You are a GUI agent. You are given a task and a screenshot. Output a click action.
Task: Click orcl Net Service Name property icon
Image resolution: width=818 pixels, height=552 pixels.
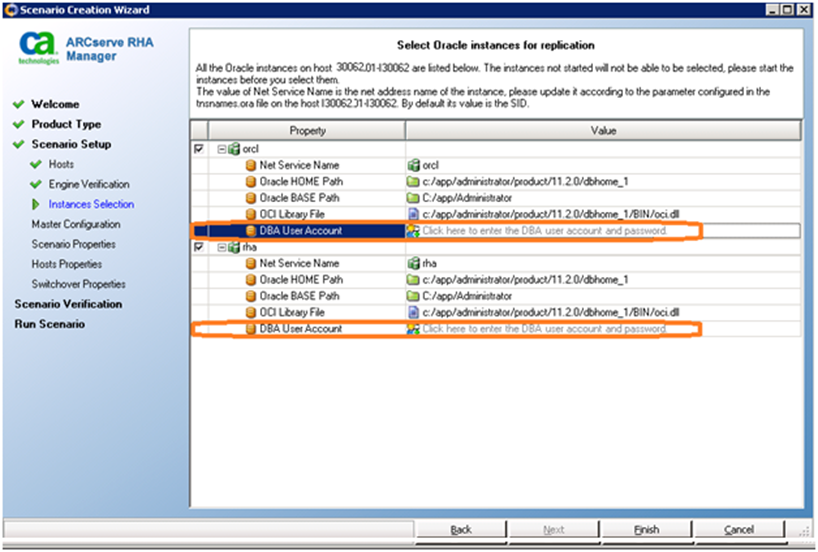click(x=251, y=166)
